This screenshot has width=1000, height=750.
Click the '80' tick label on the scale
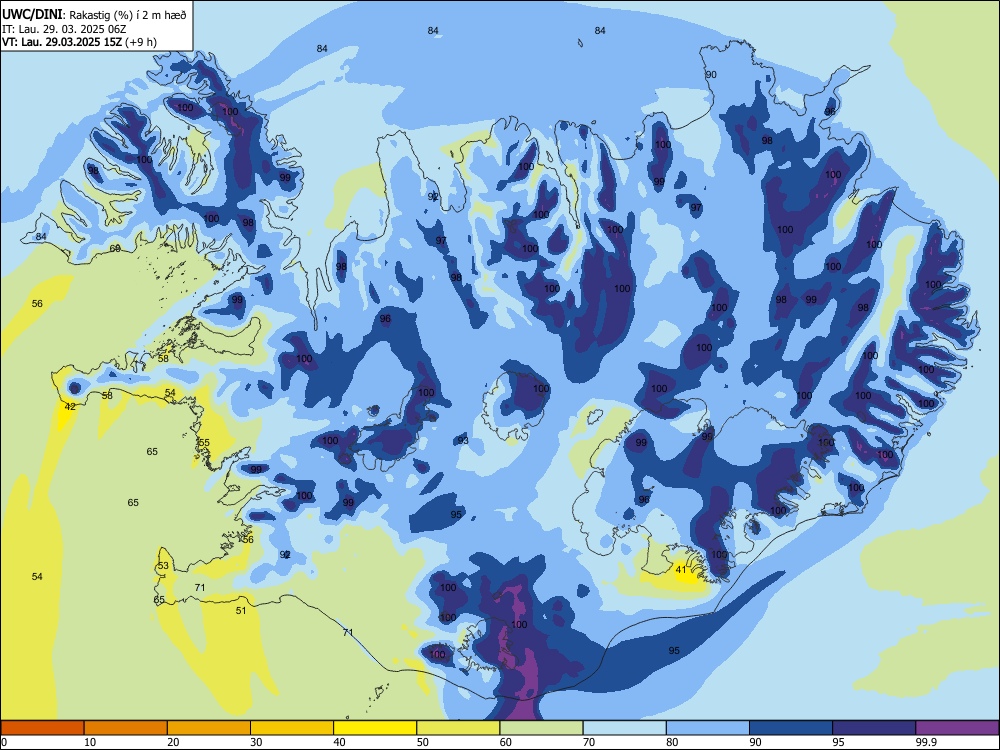pos(672,742)
